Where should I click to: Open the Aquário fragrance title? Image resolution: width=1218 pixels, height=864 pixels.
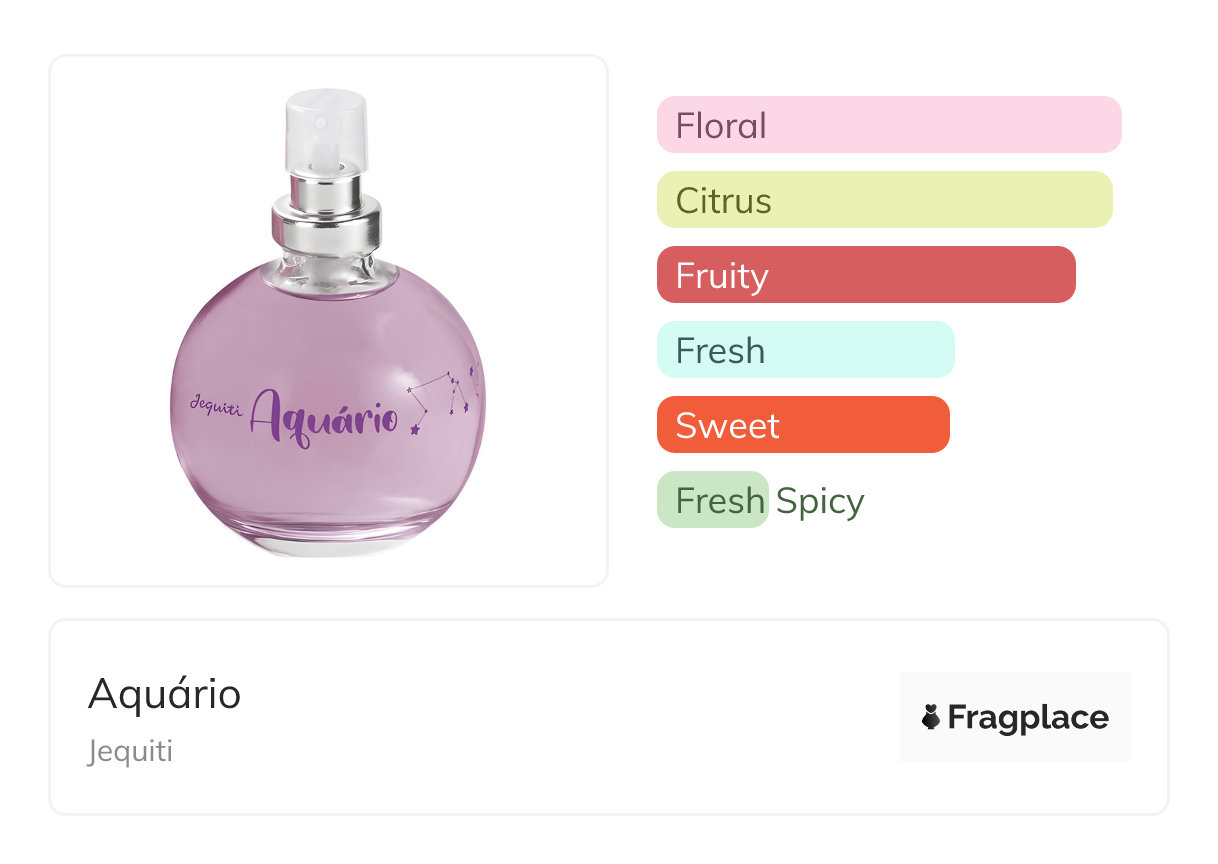[164, 693]
